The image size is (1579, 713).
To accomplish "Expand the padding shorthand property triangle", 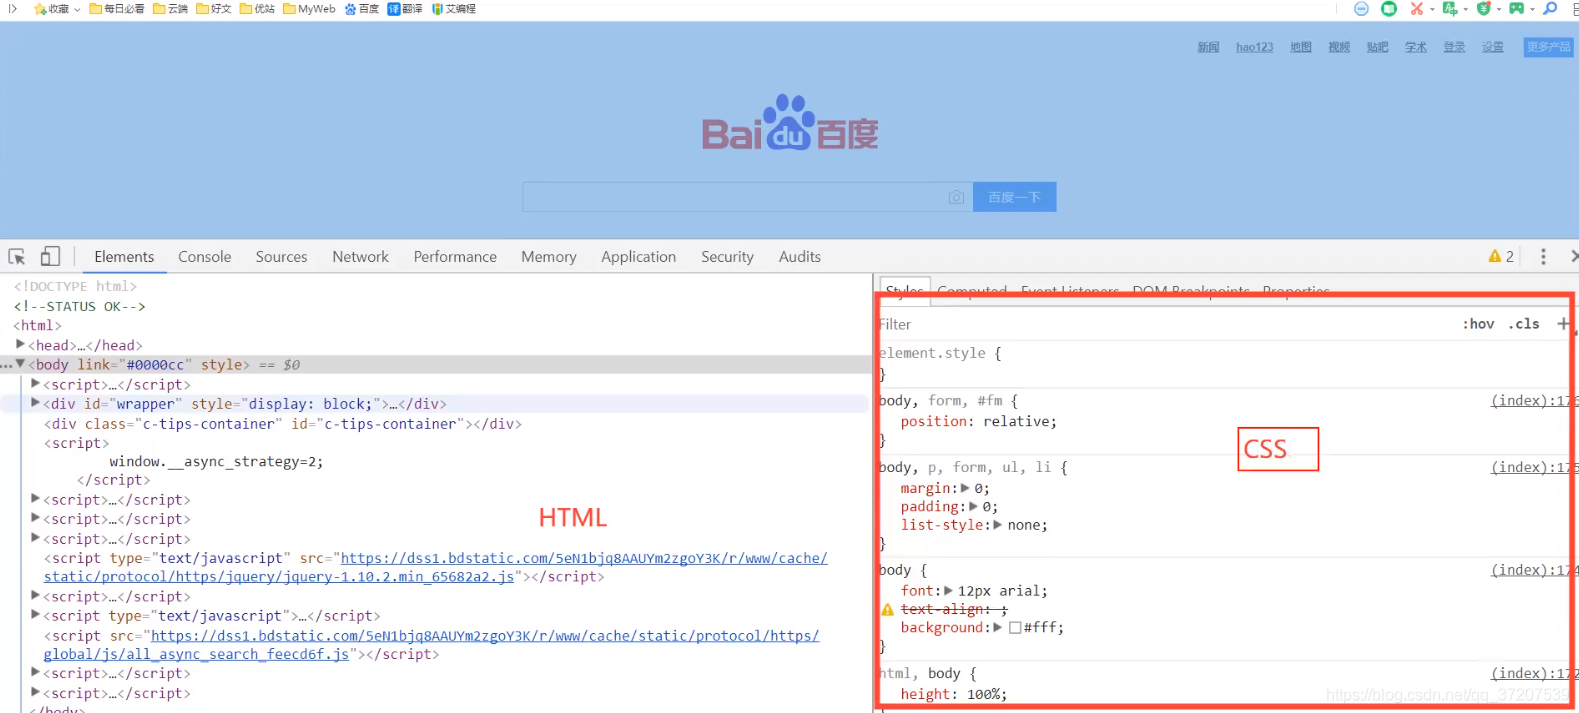I will coord(974,506).
